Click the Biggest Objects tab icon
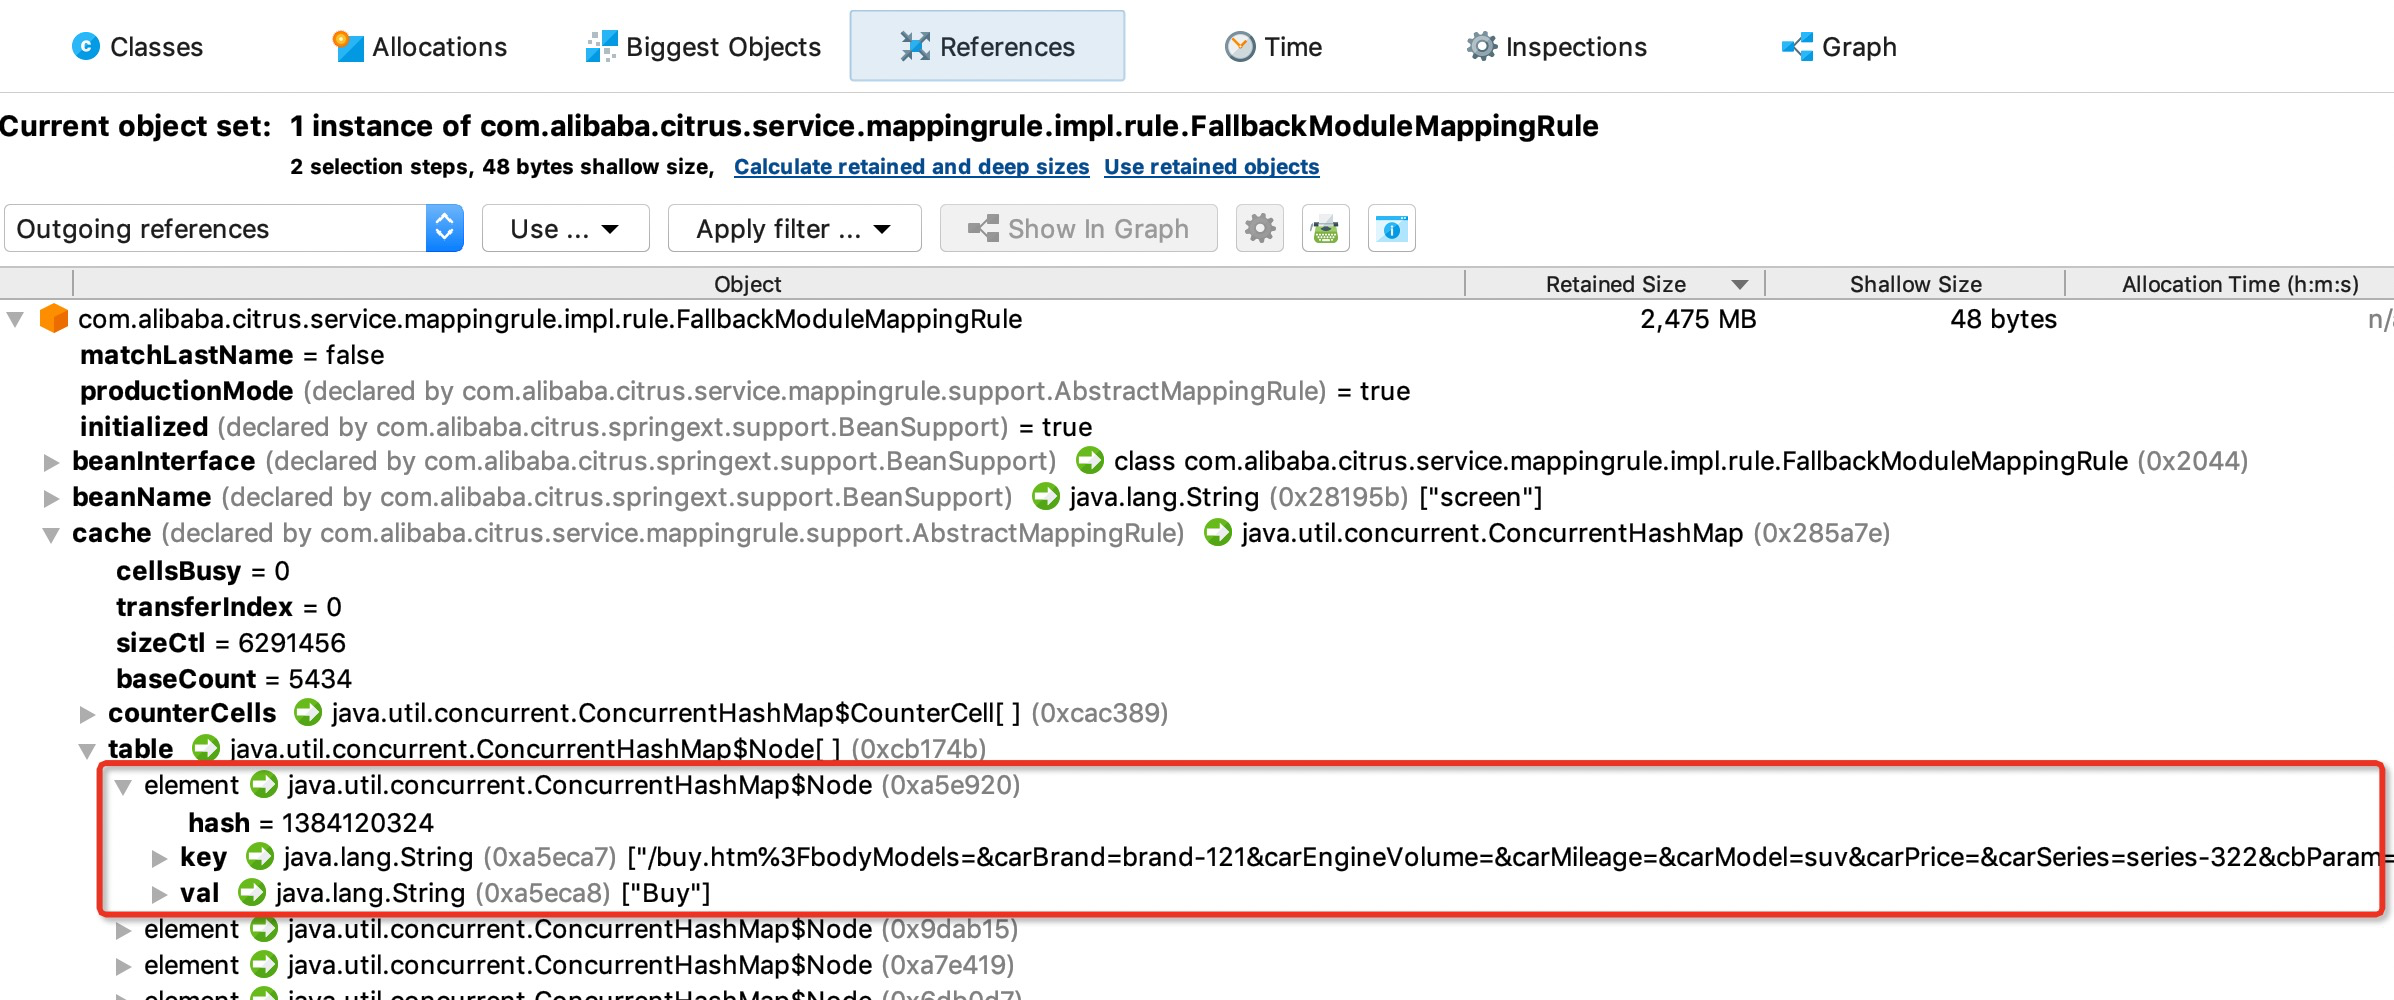The height and width of the screenshot is (1000, 2394). coord(601,46)
